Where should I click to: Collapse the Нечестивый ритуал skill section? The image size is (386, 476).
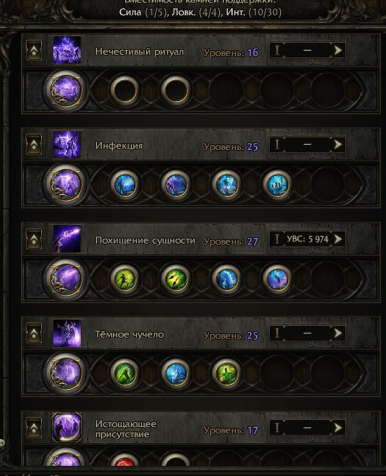pos(34,50)
